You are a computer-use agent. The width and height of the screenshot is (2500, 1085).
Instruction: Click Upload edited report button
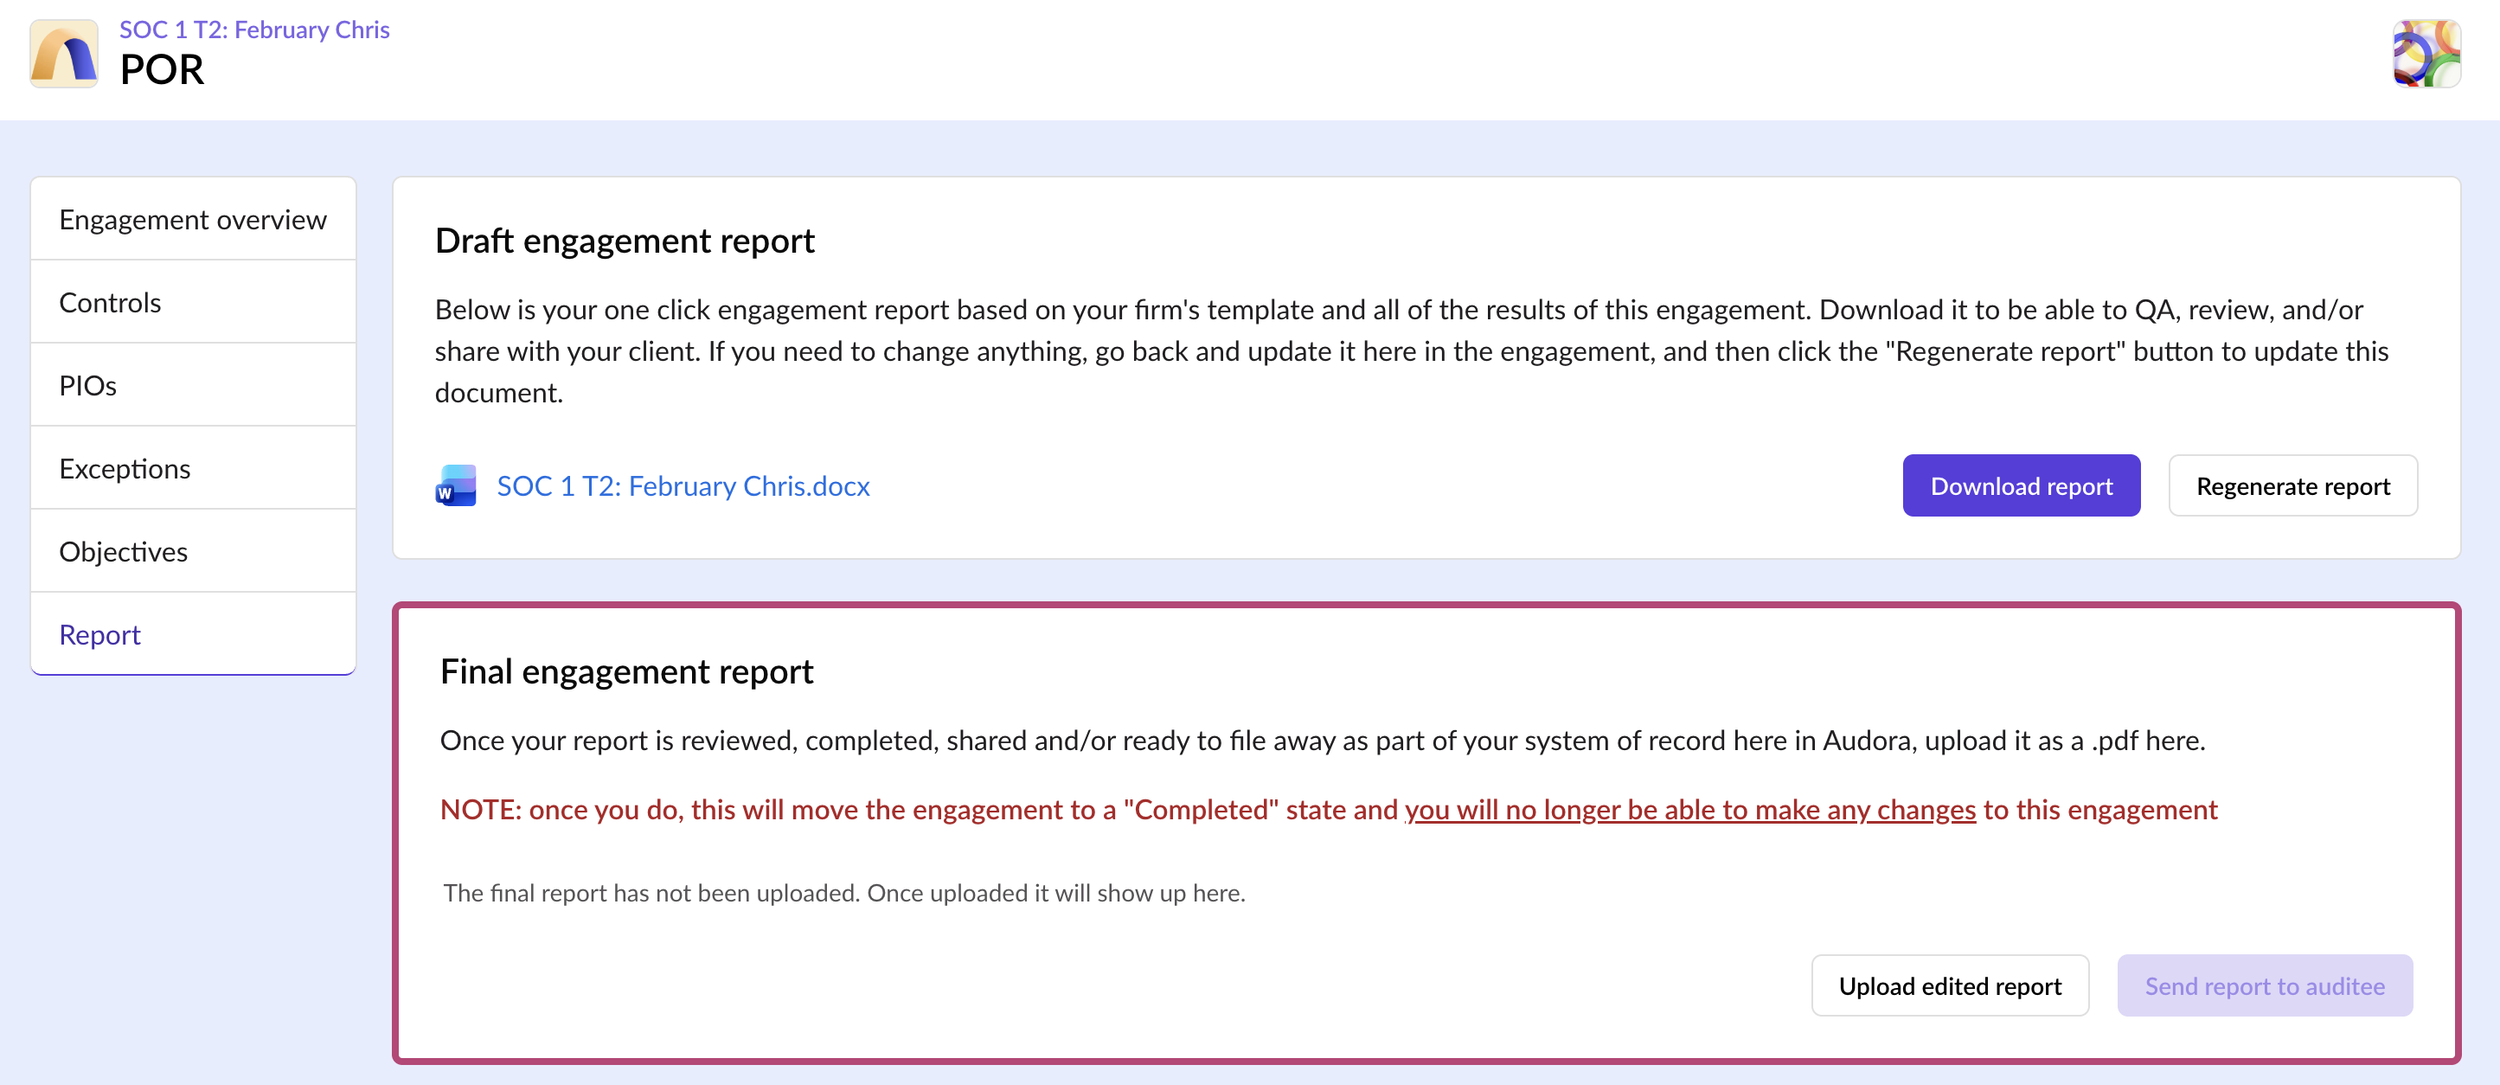1949,986
